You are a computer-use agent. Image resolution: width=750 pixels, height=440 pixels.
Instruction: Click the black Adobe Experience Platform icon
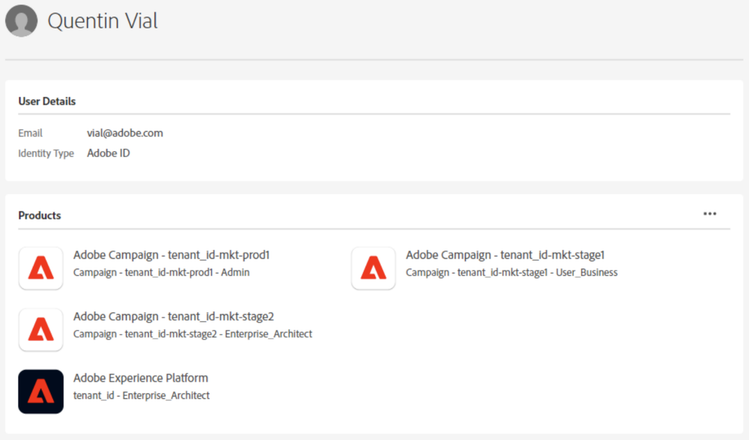[41, 391]
